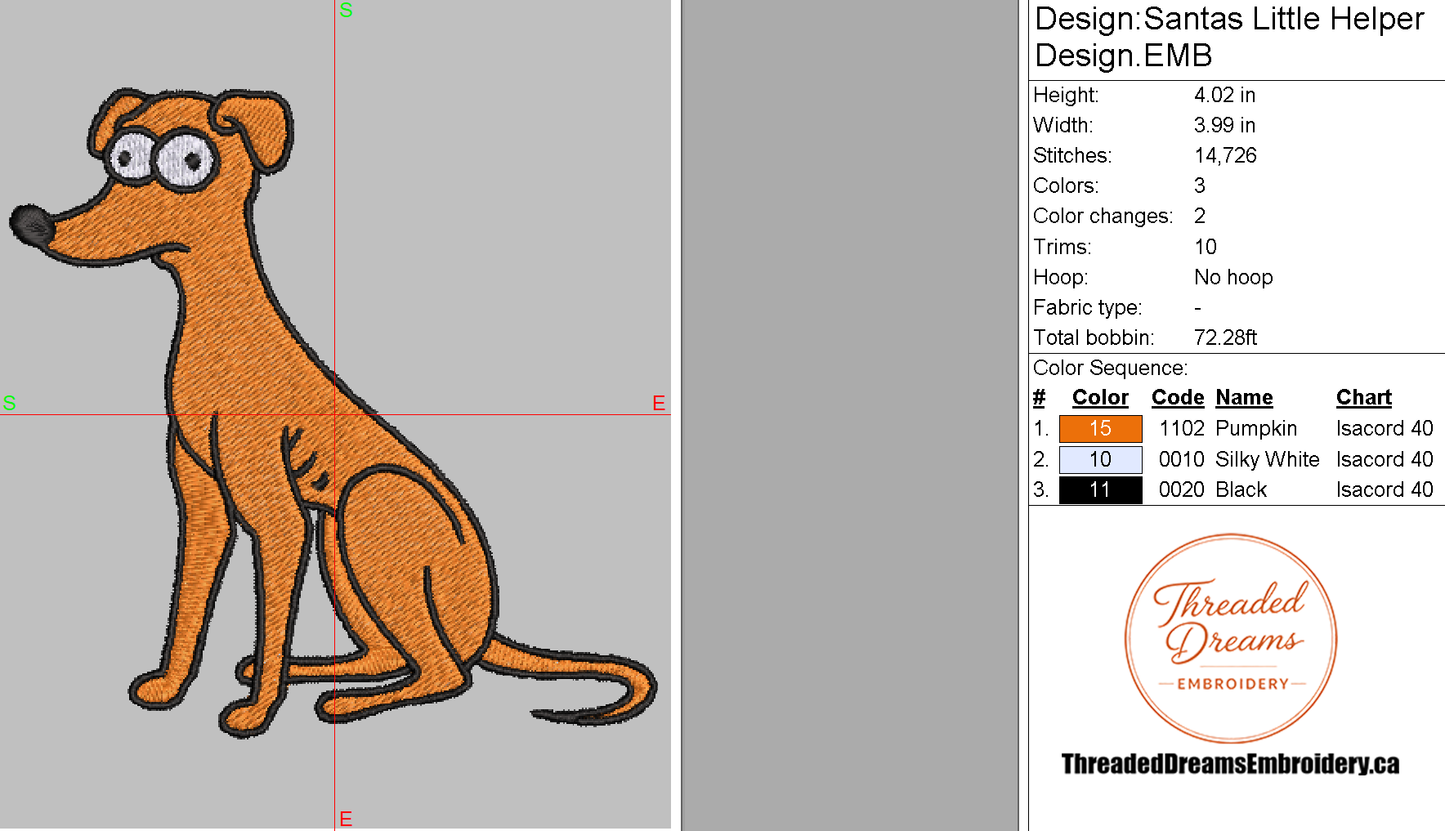Click 'Isacord 40' chart in Black row
The width and height of the screenshot is (1445, 831).
1385,490
